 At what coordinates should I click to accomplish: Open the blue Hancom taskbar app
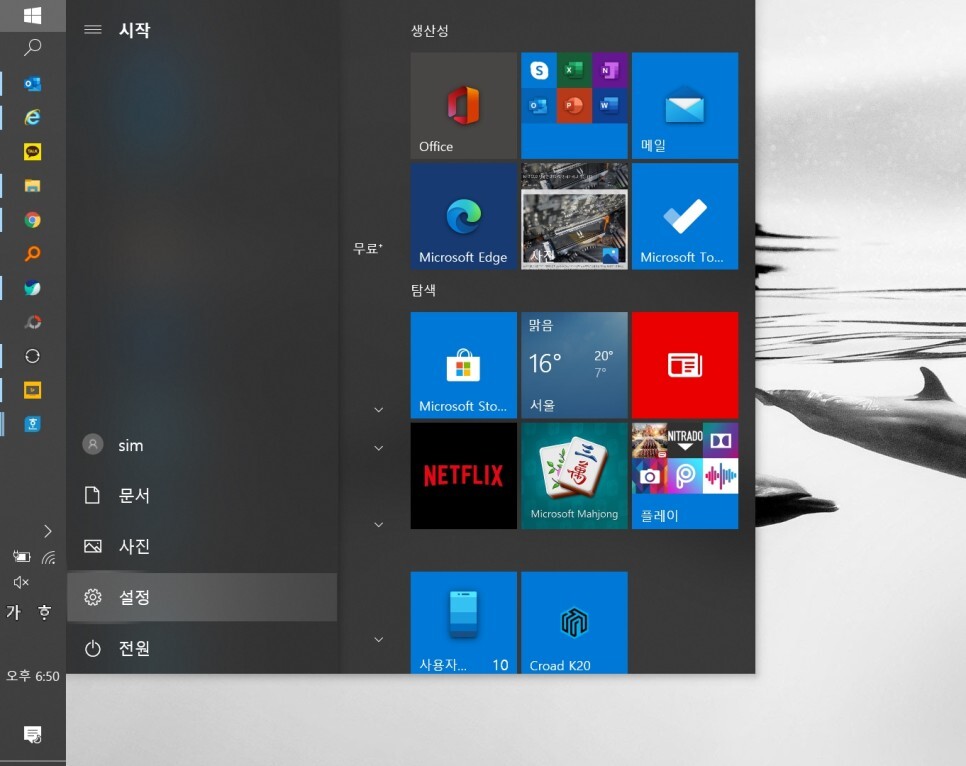tap(32, 424)
